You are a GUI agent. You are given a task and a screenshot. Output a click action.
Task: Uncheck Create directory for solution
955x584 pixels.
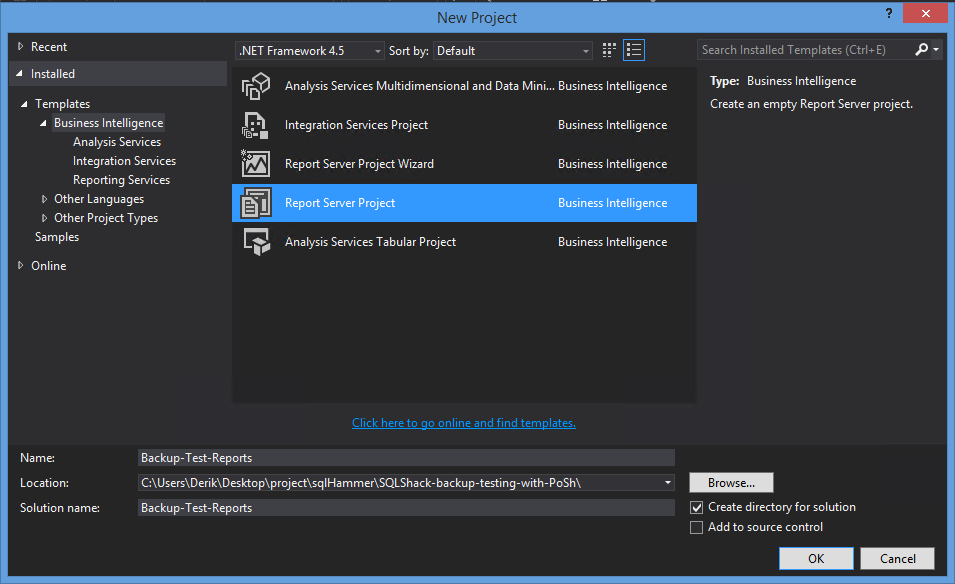(x=696, y=507)
